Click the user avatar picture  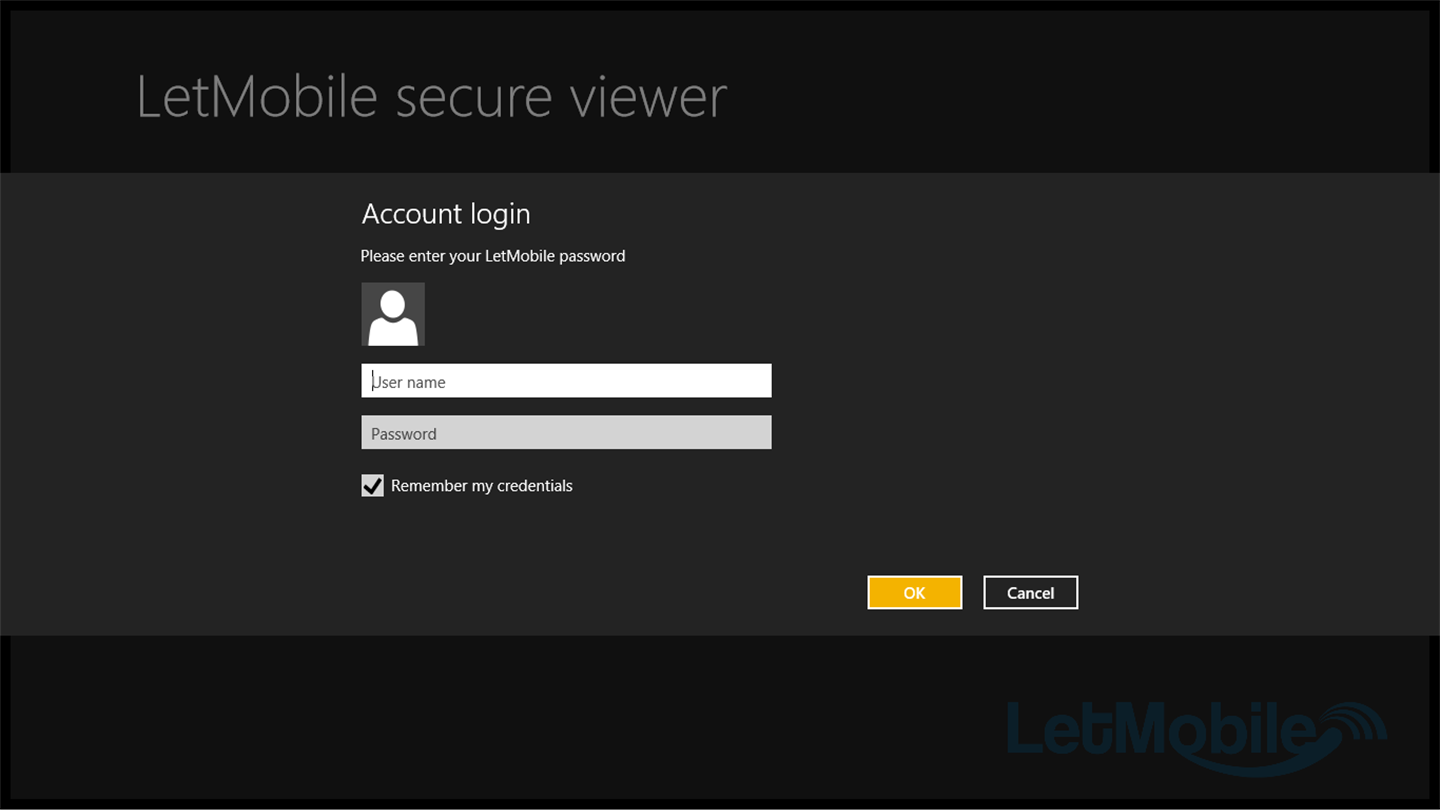tap(393, 314)
